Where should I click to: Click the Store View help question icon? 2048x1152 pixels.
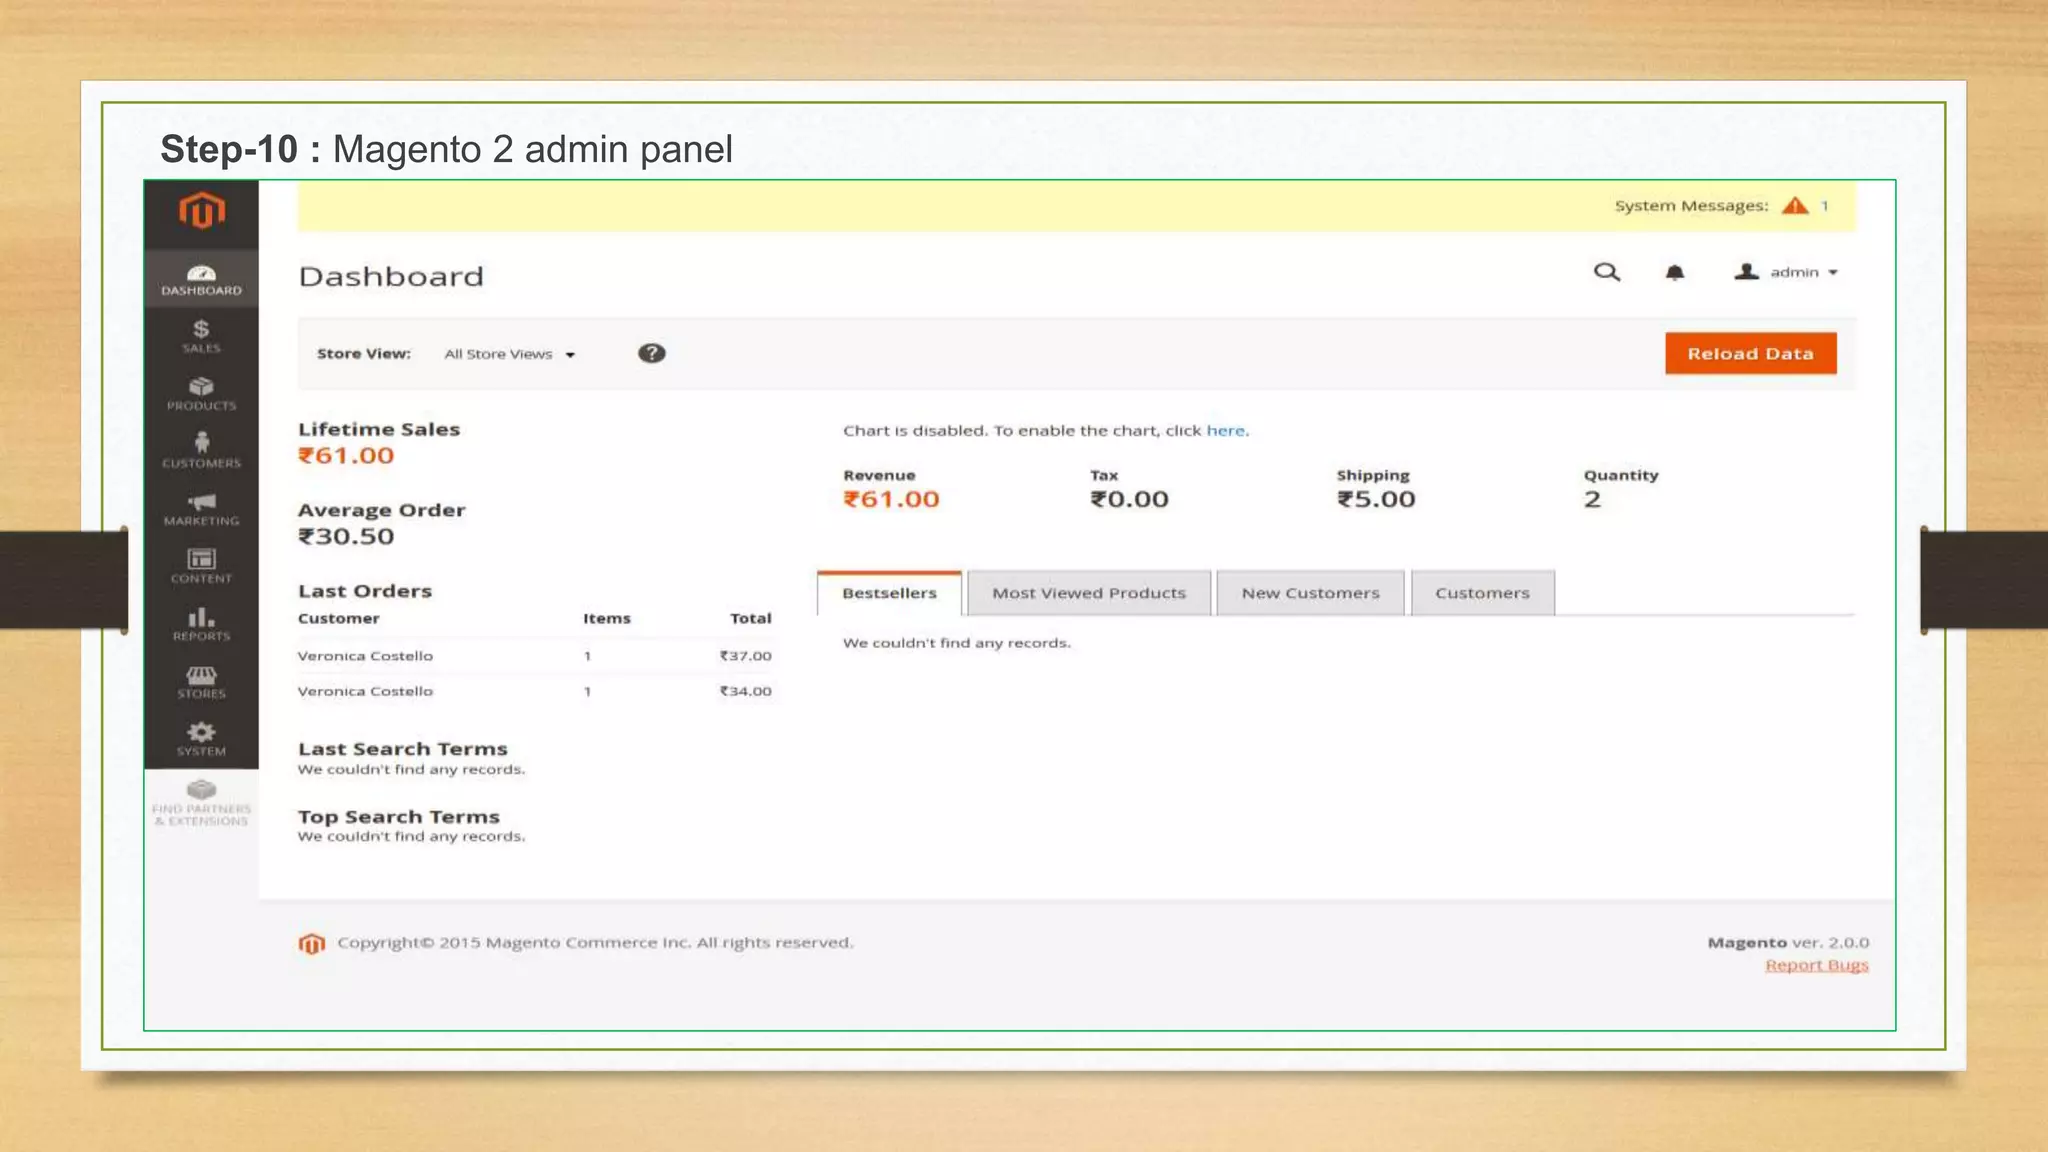click(x=652, y=353)
